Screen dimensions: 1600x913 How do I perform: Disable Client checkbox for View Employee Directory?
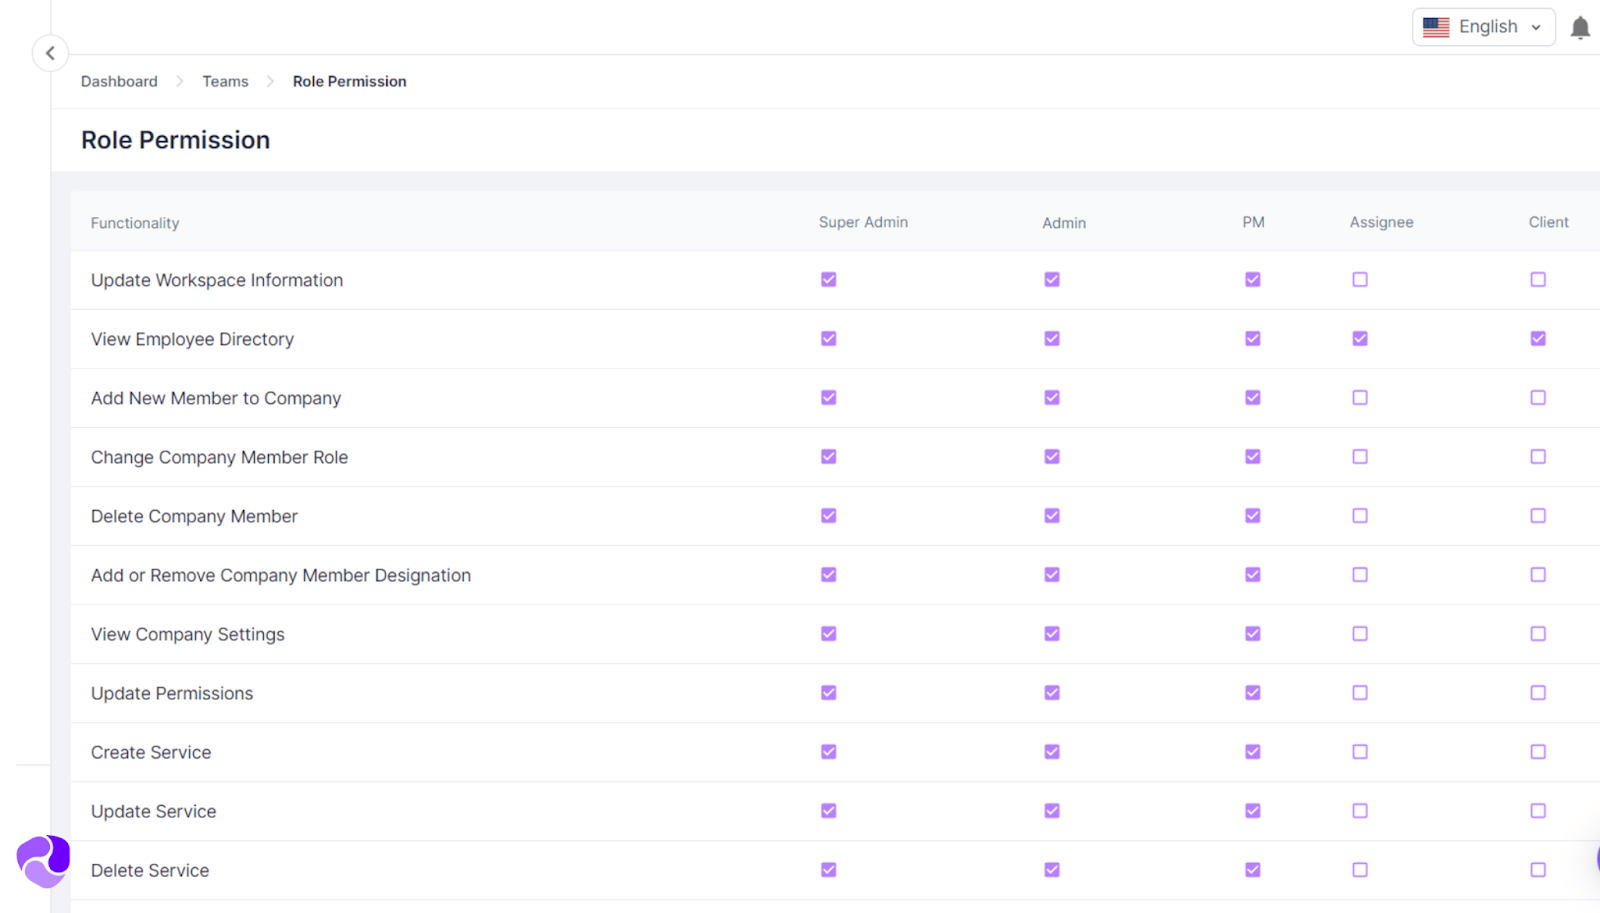pyautogui.click(x=1538, y=338)
